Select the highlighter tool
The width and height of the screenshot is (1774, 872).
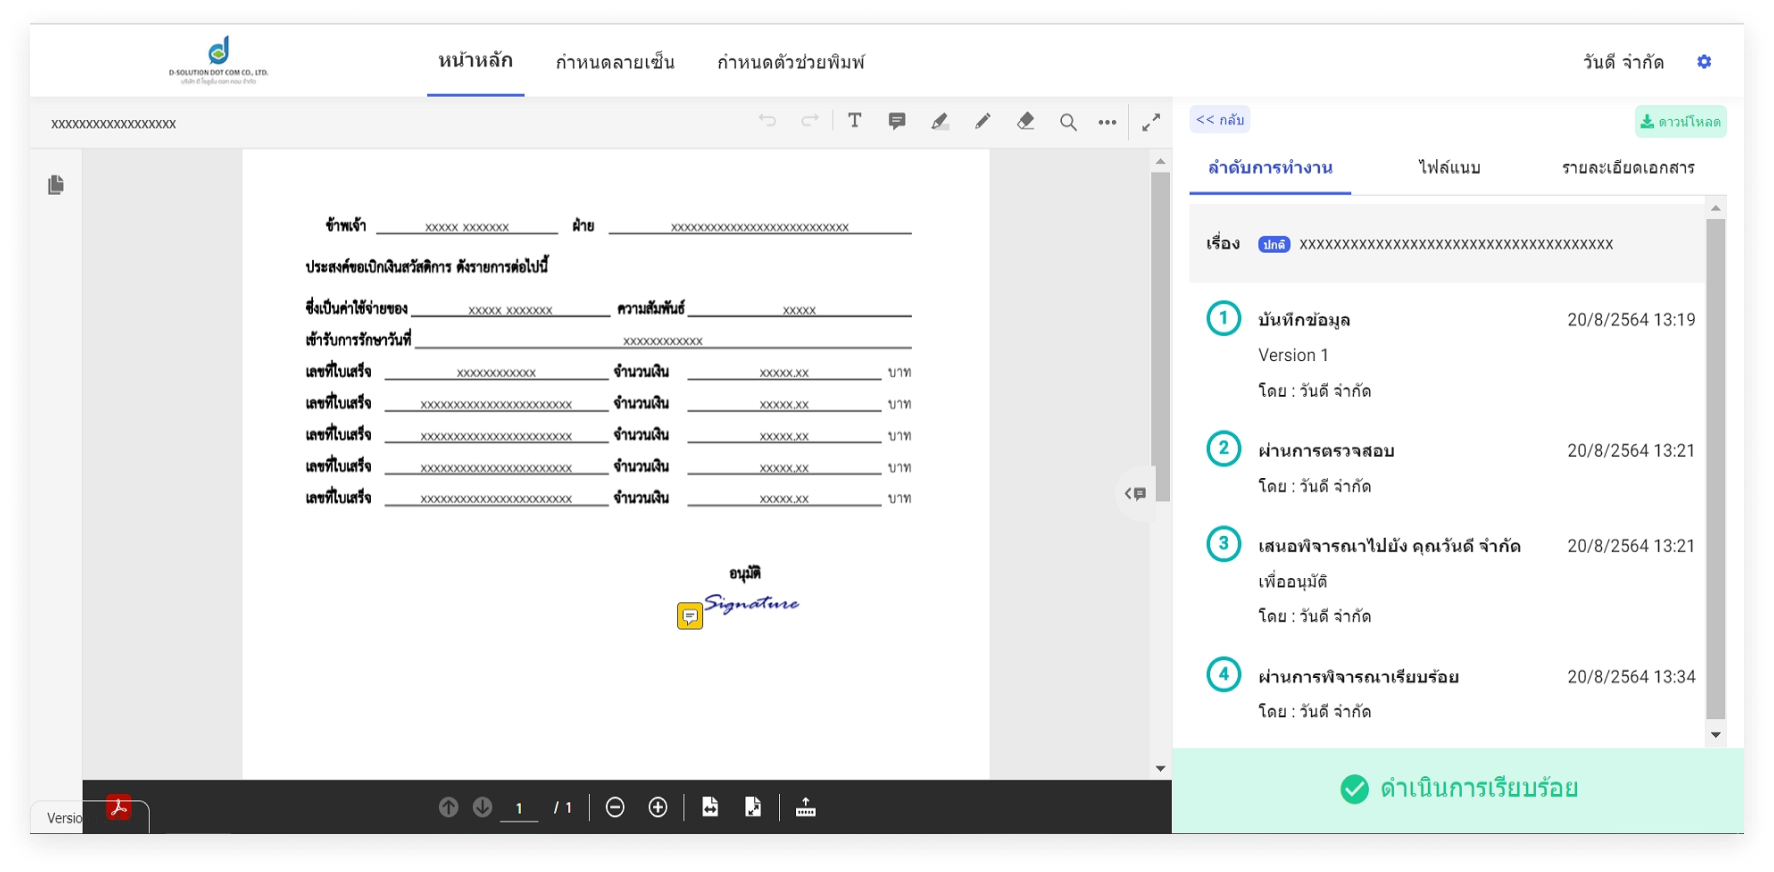click(x=940, y=121)
